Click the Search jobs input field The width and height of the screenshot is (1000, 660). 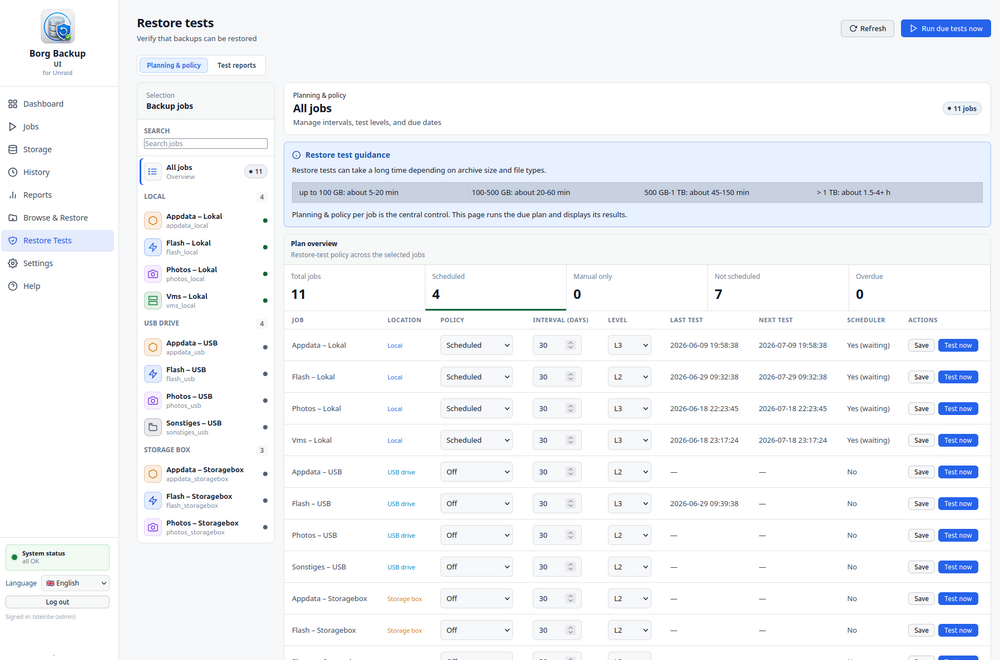[x=205, y=143]
